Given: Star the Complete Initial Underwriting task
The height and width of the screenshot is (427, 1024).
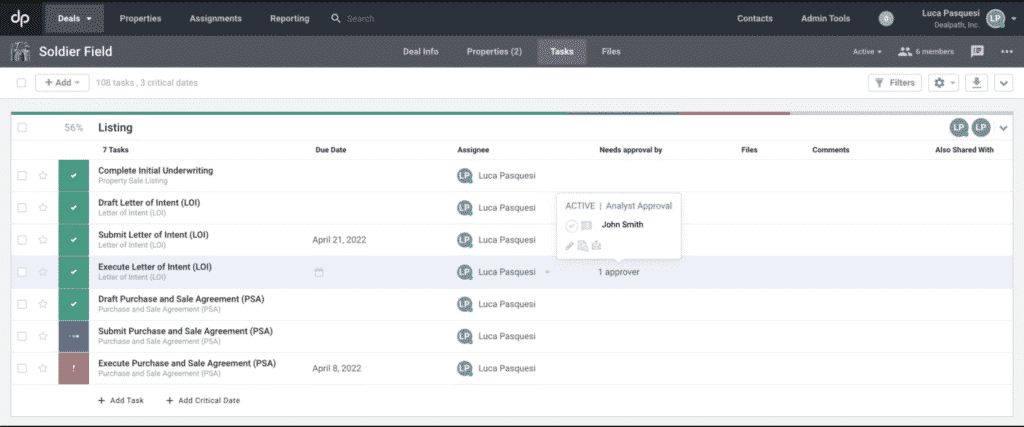Looking at the screenshot, I should point(43,176).
